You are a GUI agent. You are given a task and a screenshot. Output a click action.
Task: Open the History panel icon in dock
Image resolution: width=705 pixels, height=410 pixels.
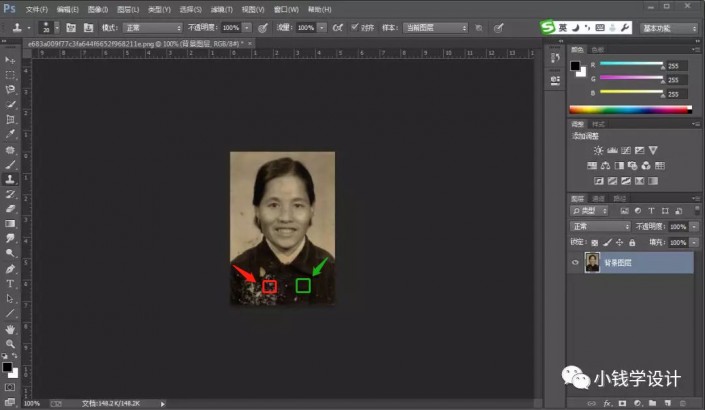555,58
